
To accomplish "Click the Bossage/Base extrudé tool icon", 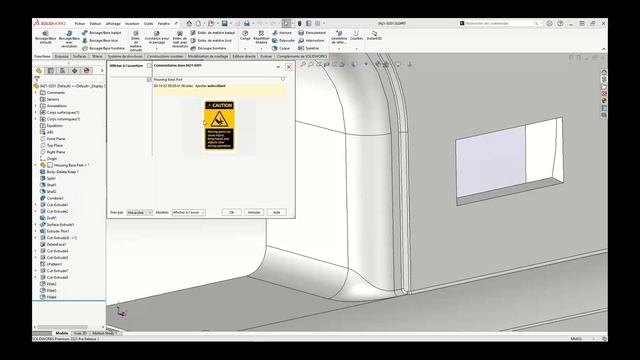I will (45, 33).
